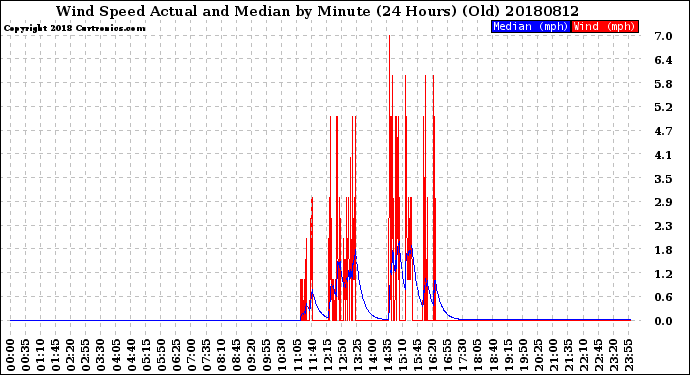Click the 18:05 time axis label
Viewport: 690px width, 375px height.
[478, 355]
